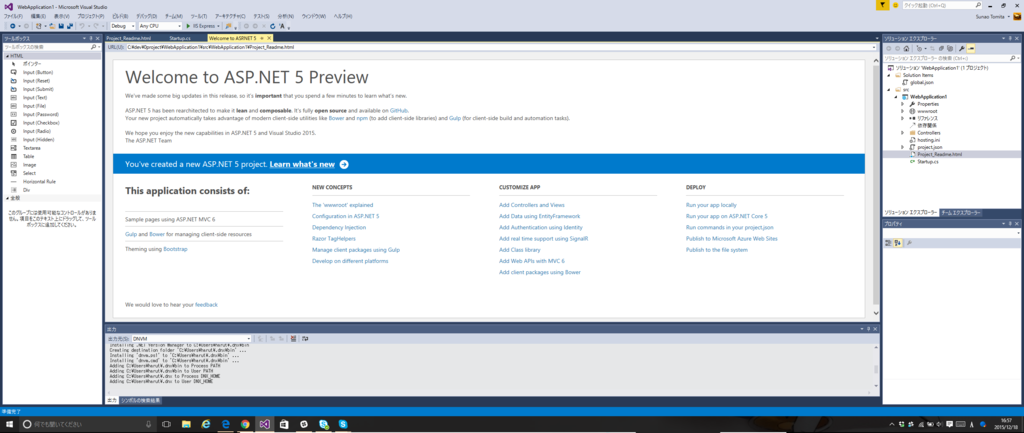Click the Save icon in toolbar

coord(61,26)
